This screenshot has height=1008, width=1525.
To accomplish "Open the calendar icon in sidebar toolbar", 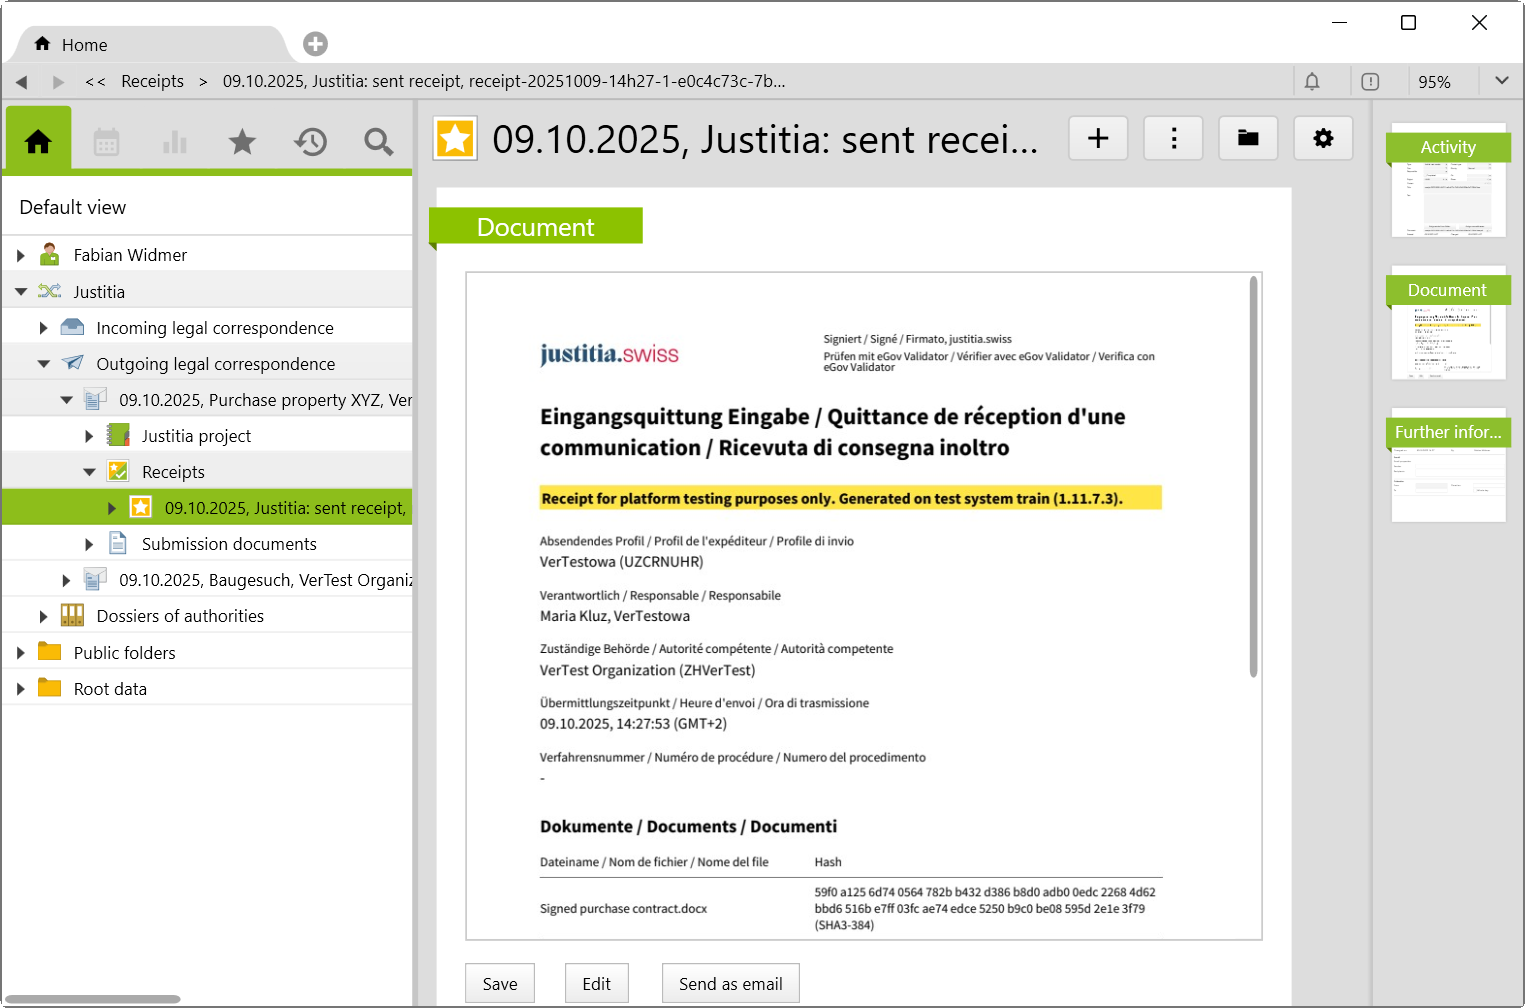I will tap(106, 142).
